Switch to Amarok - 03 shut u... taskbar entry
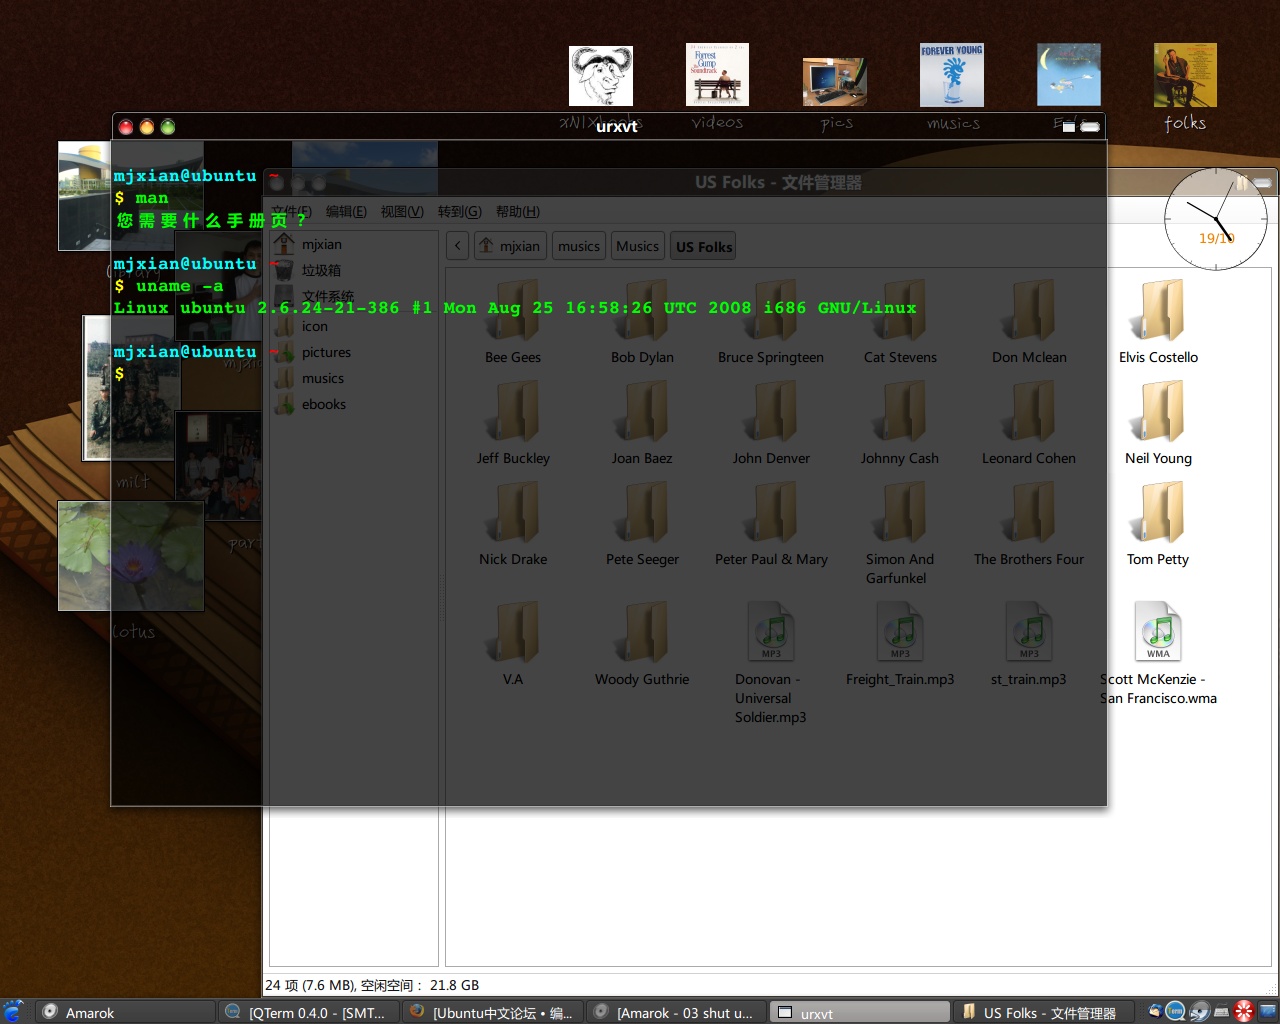 pos(677,1012)
